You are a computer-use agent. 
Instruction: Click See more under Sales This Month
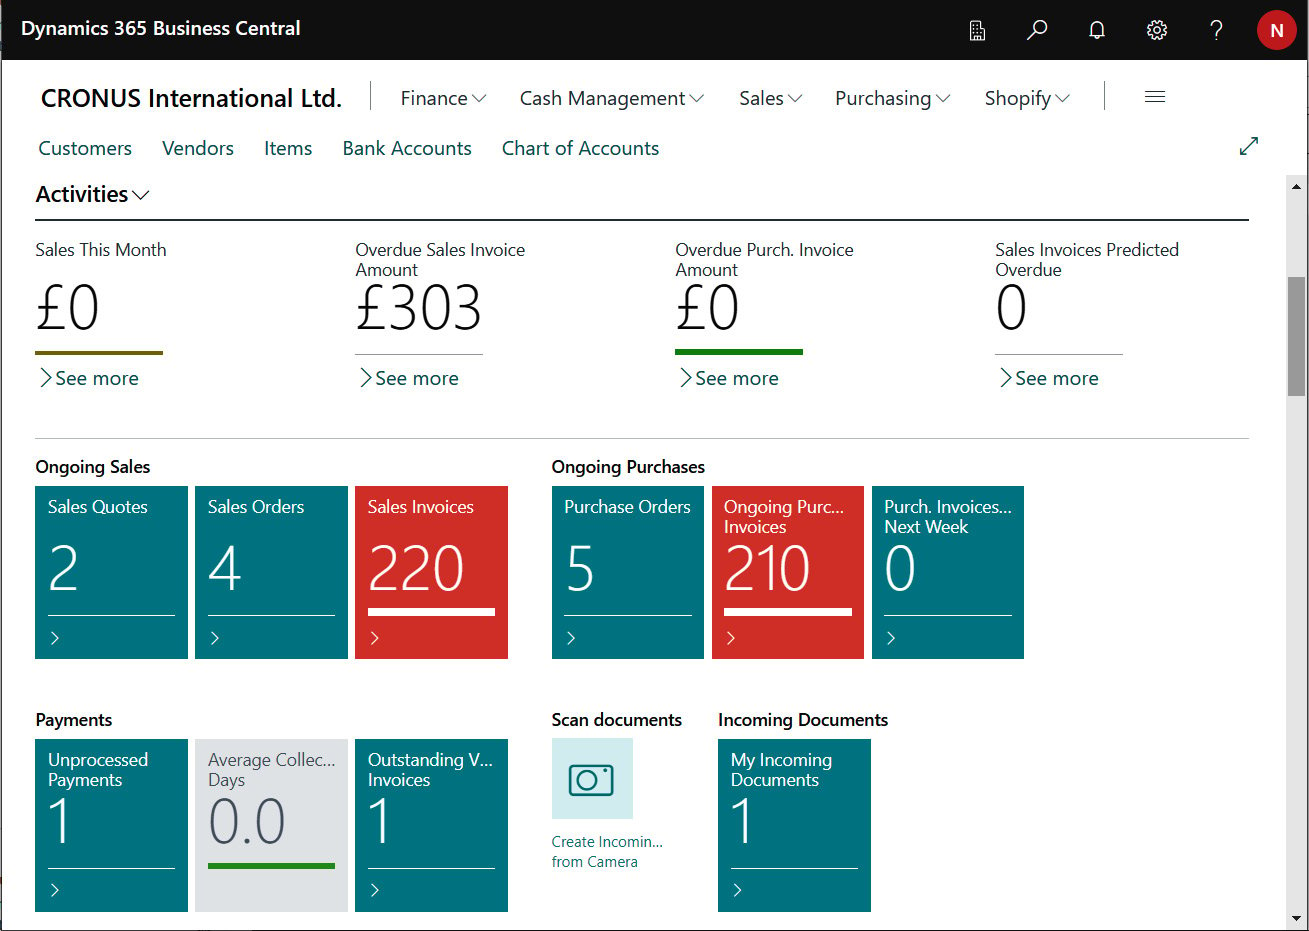89,378
